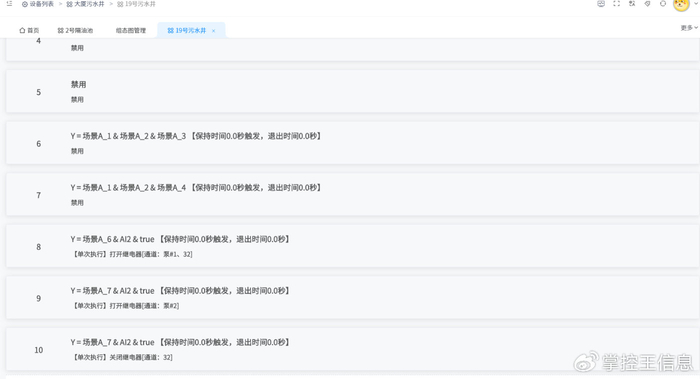The width and height of the screenshot is (700, 379).
Task: Select rule 7 formula with 场景A_4
Action: click(196, 187)
